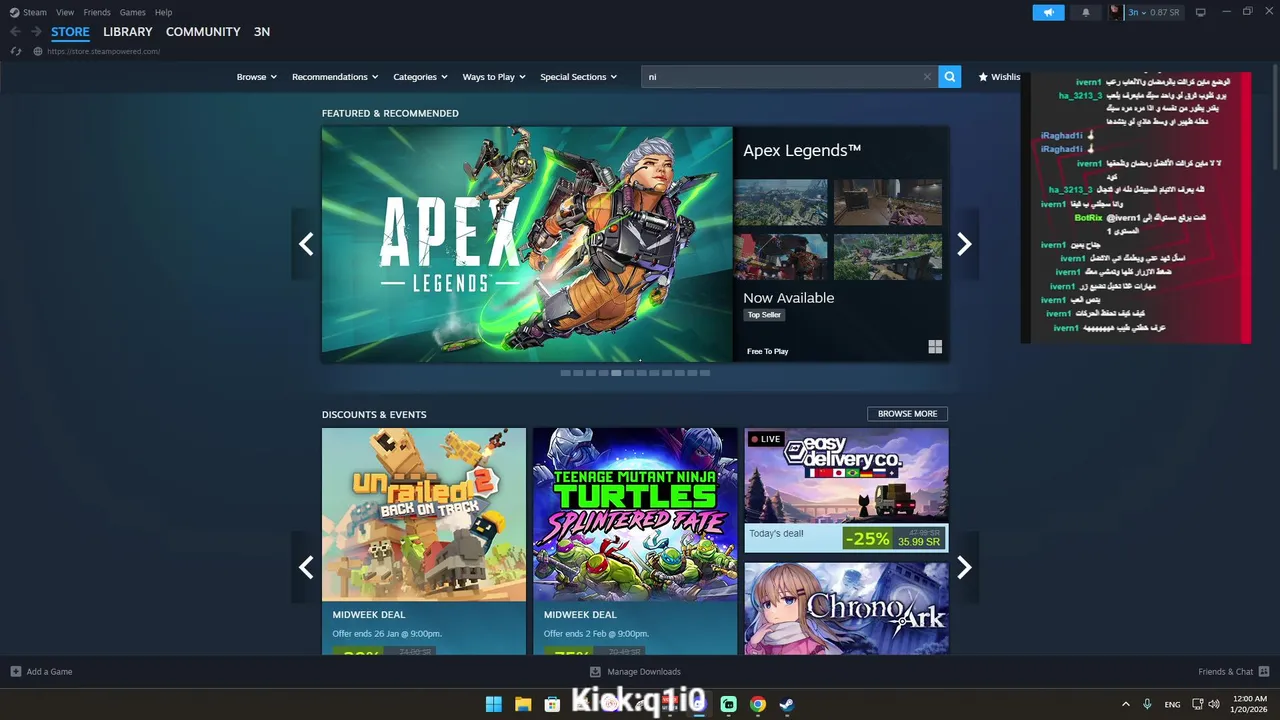Open Google Chrome from the taskbar

(x=758, y=704)
